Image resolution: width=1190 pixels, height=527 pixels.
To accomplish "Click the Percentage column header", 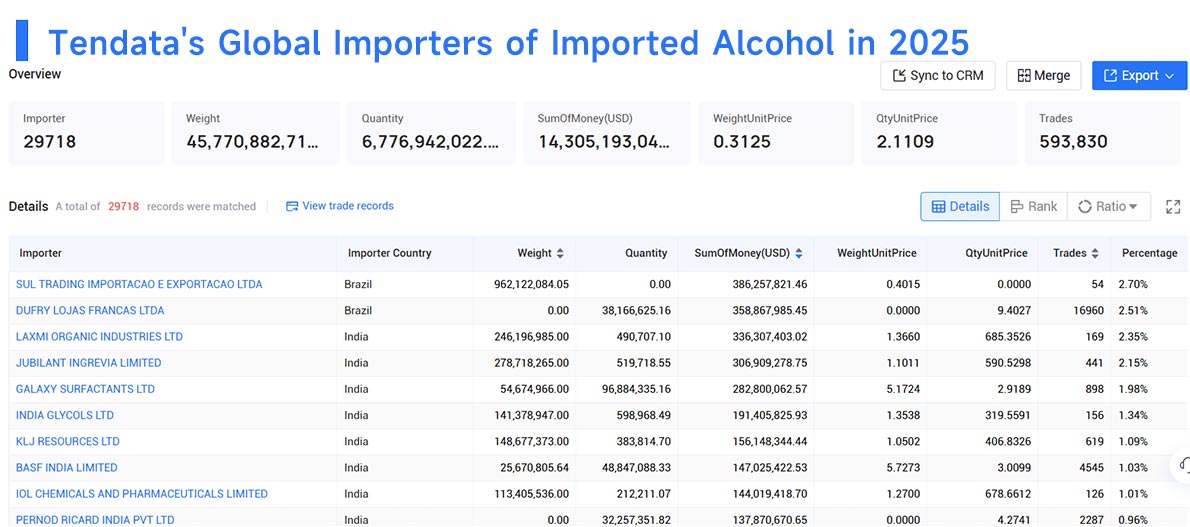I will pyautogui.click(x=1150, y=253).
